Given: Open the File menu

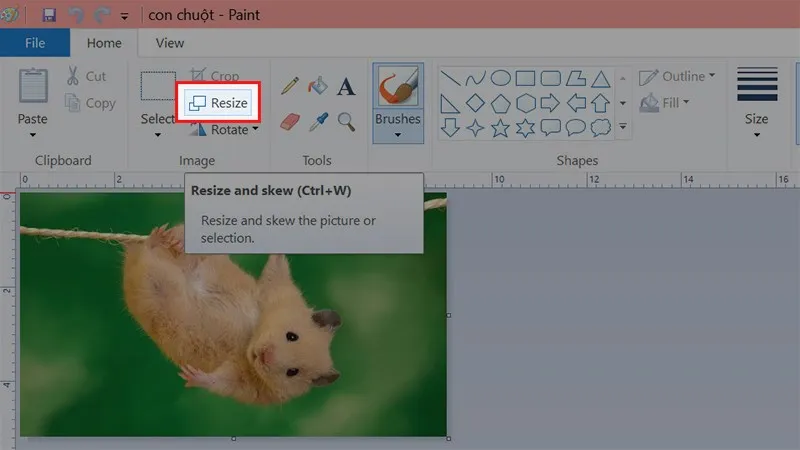Looking at the screenshot, I should point(35,43).
